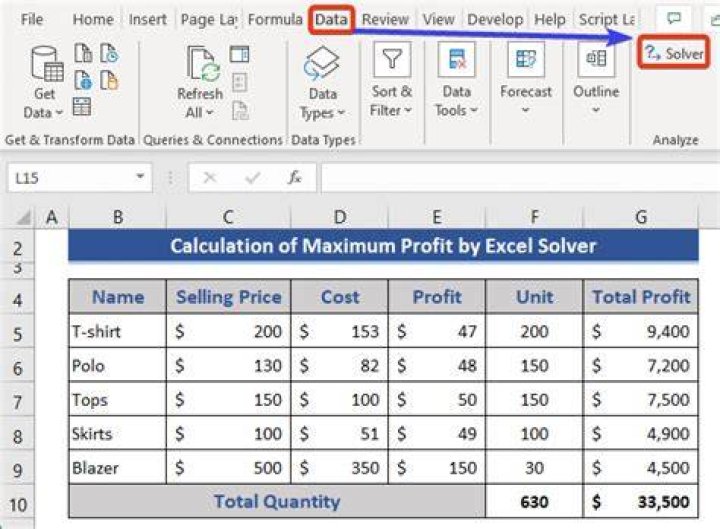Click the 'T-shirt' cell
This screenshot has height=529, width=720.
tap(118, 331)
